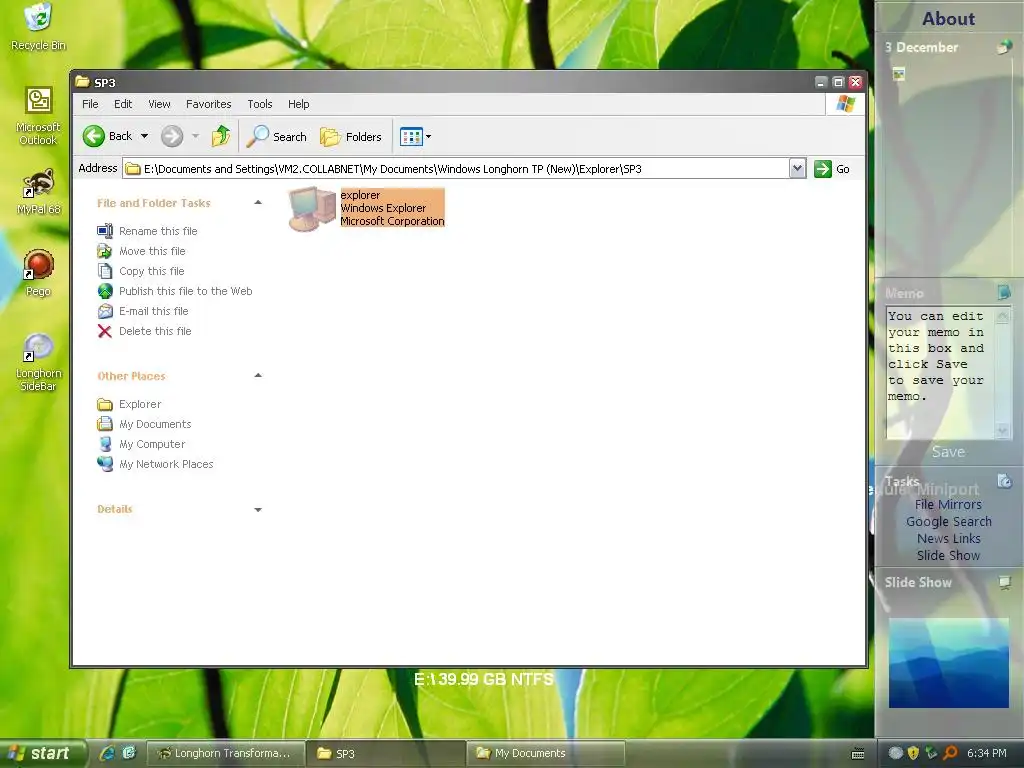Toggle the Folders pane
This screenshot has height=768, width=1024.
[x=351, y=136]
